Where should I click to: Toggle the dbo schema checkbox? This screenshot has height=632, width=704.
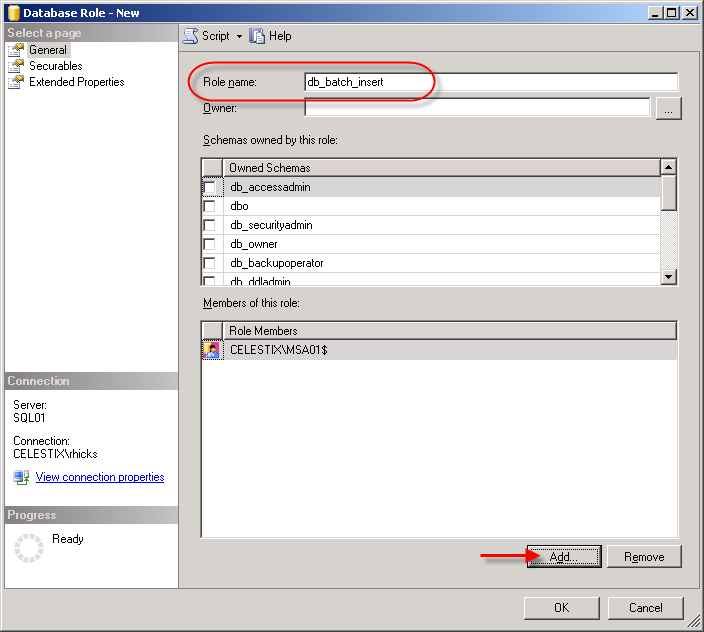210,206
